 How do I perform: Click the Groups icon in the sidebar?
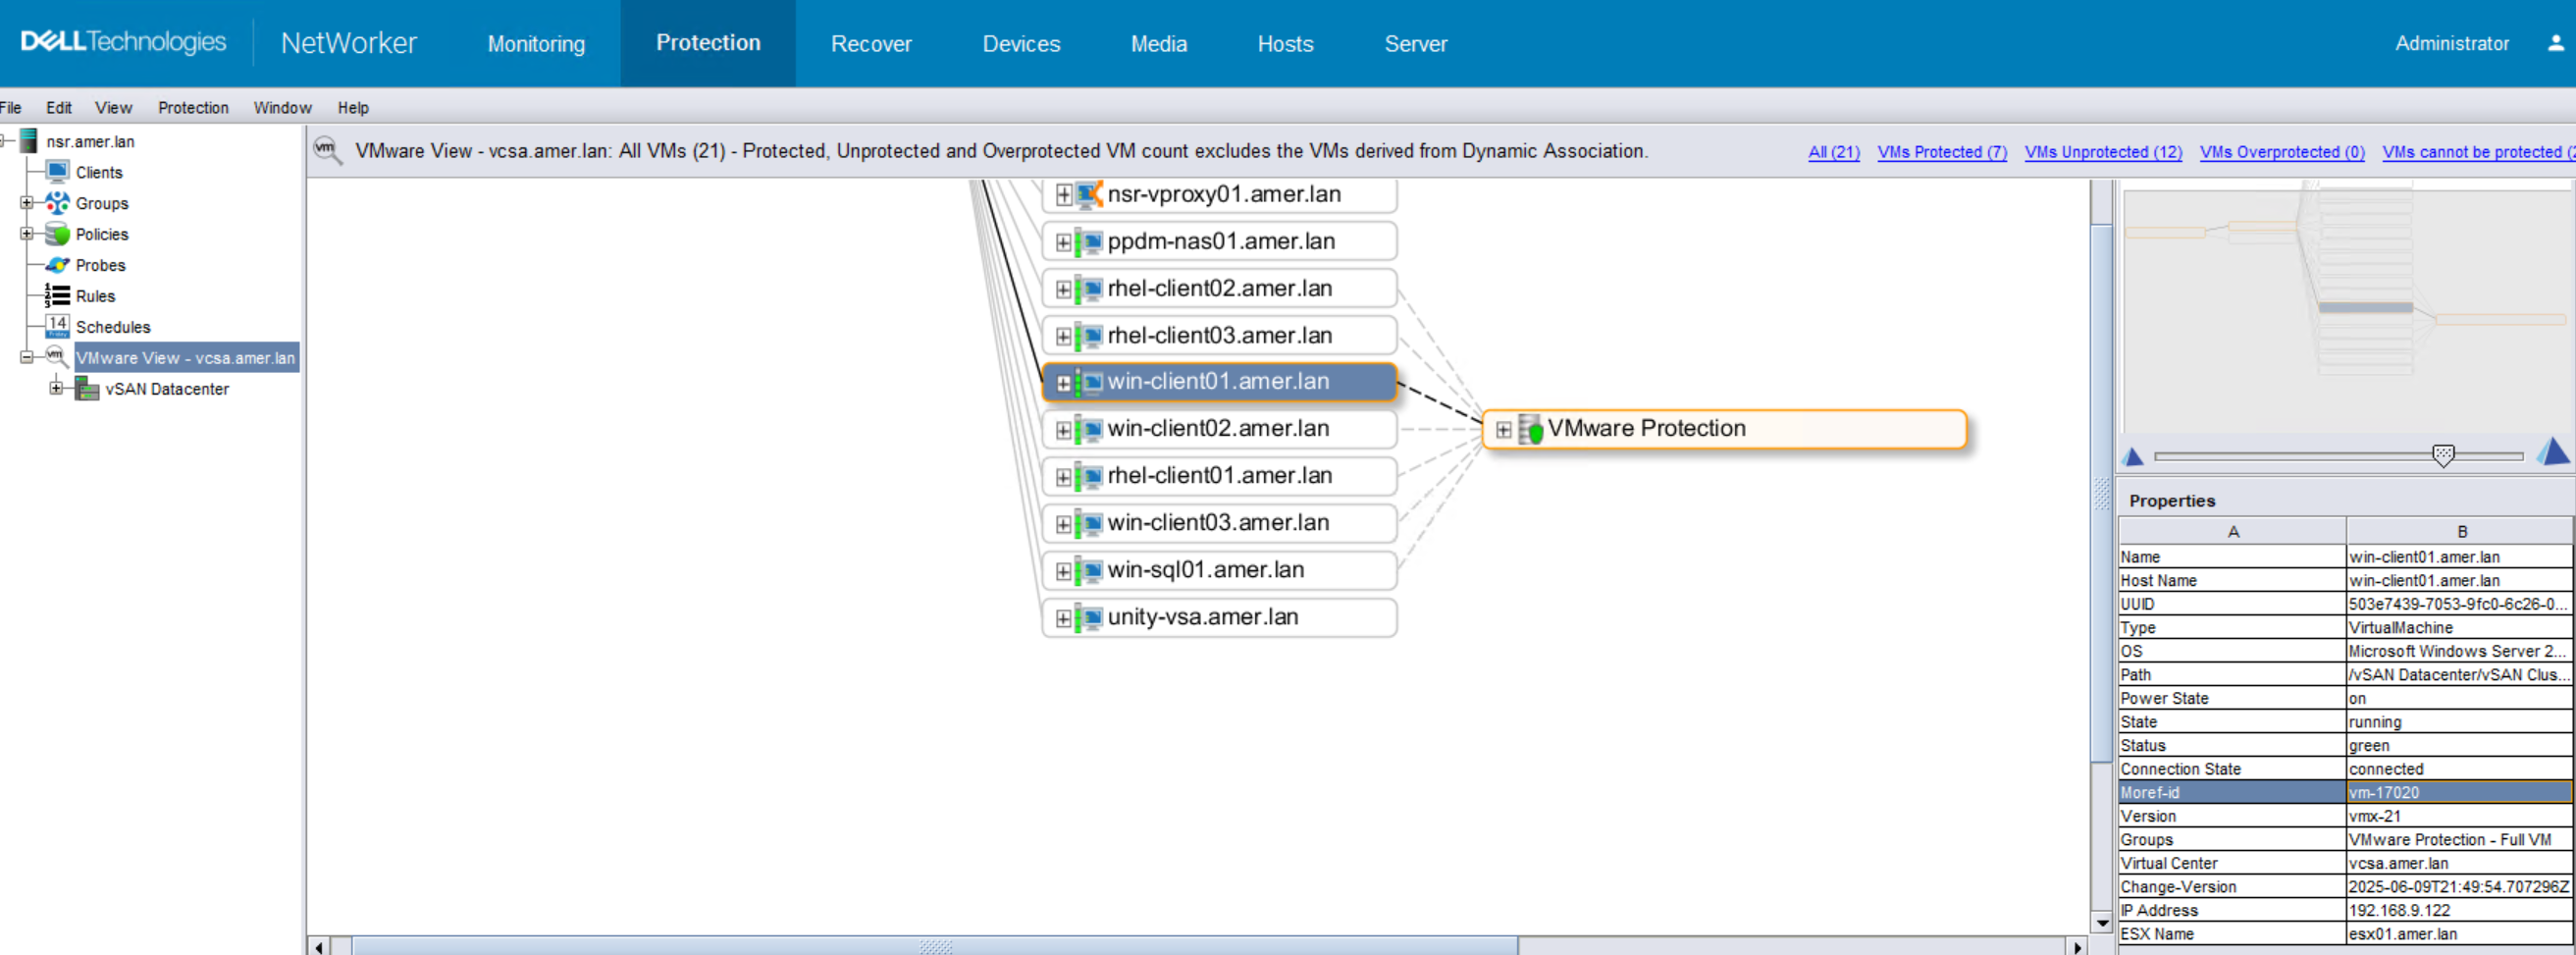pos(57,203)
